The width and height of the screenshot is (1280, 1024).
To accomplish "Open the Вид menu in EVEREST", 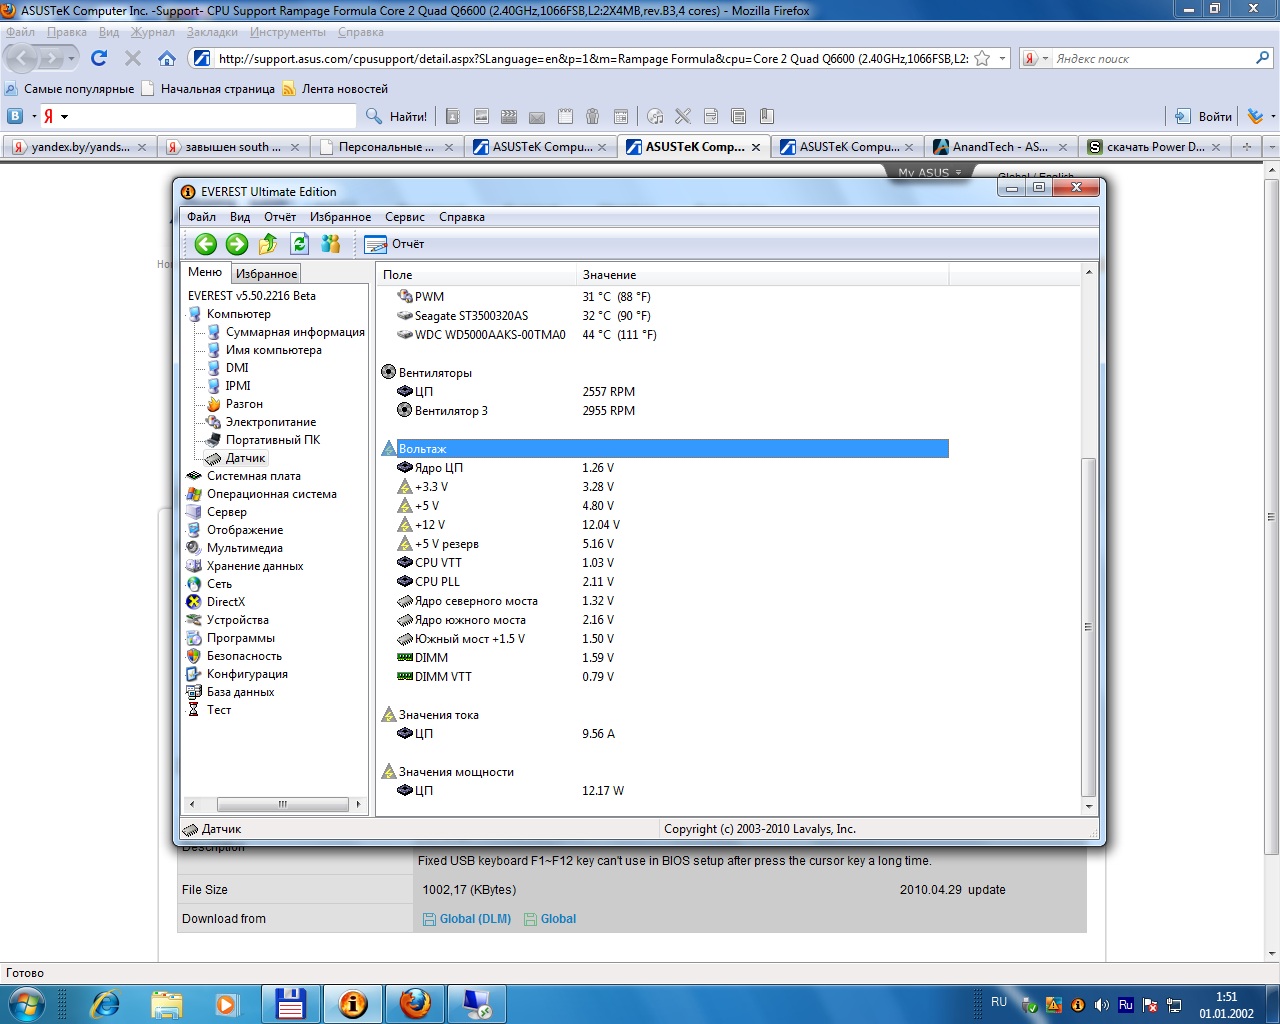I will [240, 217].
